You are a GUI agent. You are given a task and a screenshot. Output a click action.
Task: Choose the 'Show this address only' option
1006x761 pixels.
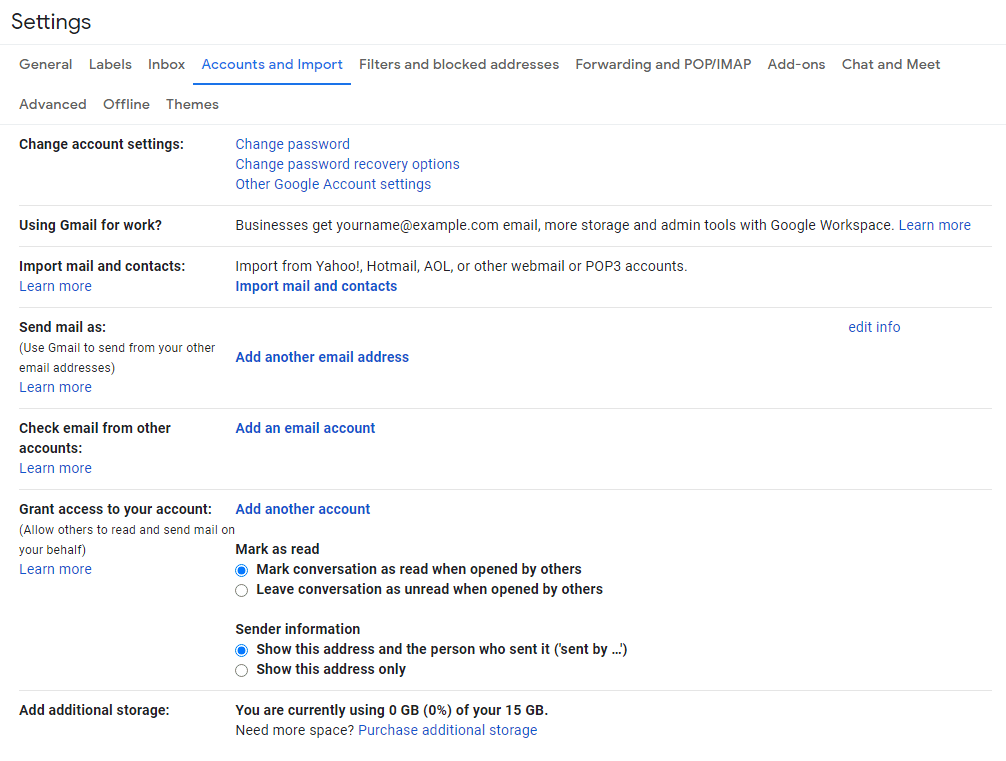[x=241, y=670]
